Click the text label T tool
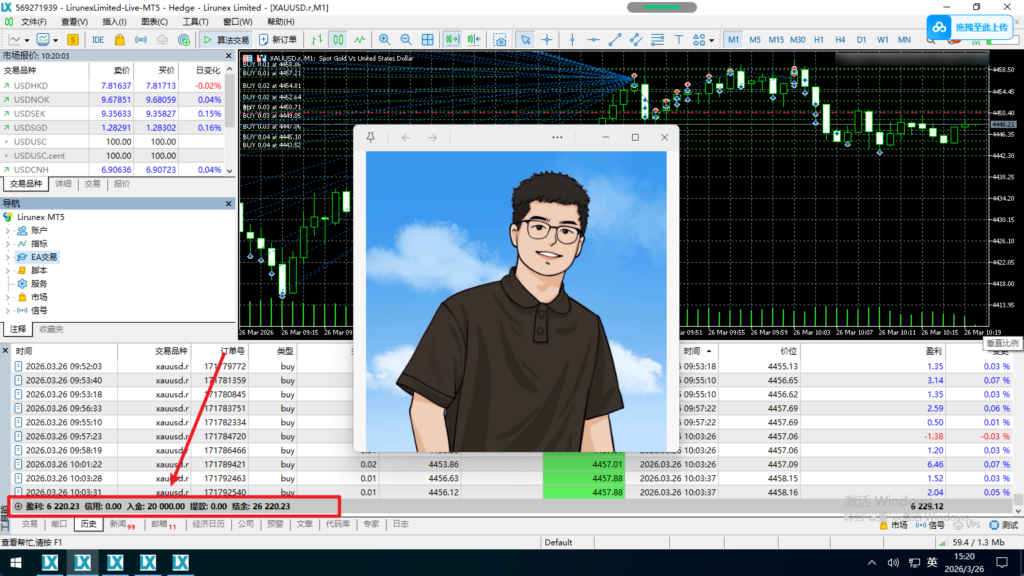This screenshot has height=576, width=1024. 678,40
